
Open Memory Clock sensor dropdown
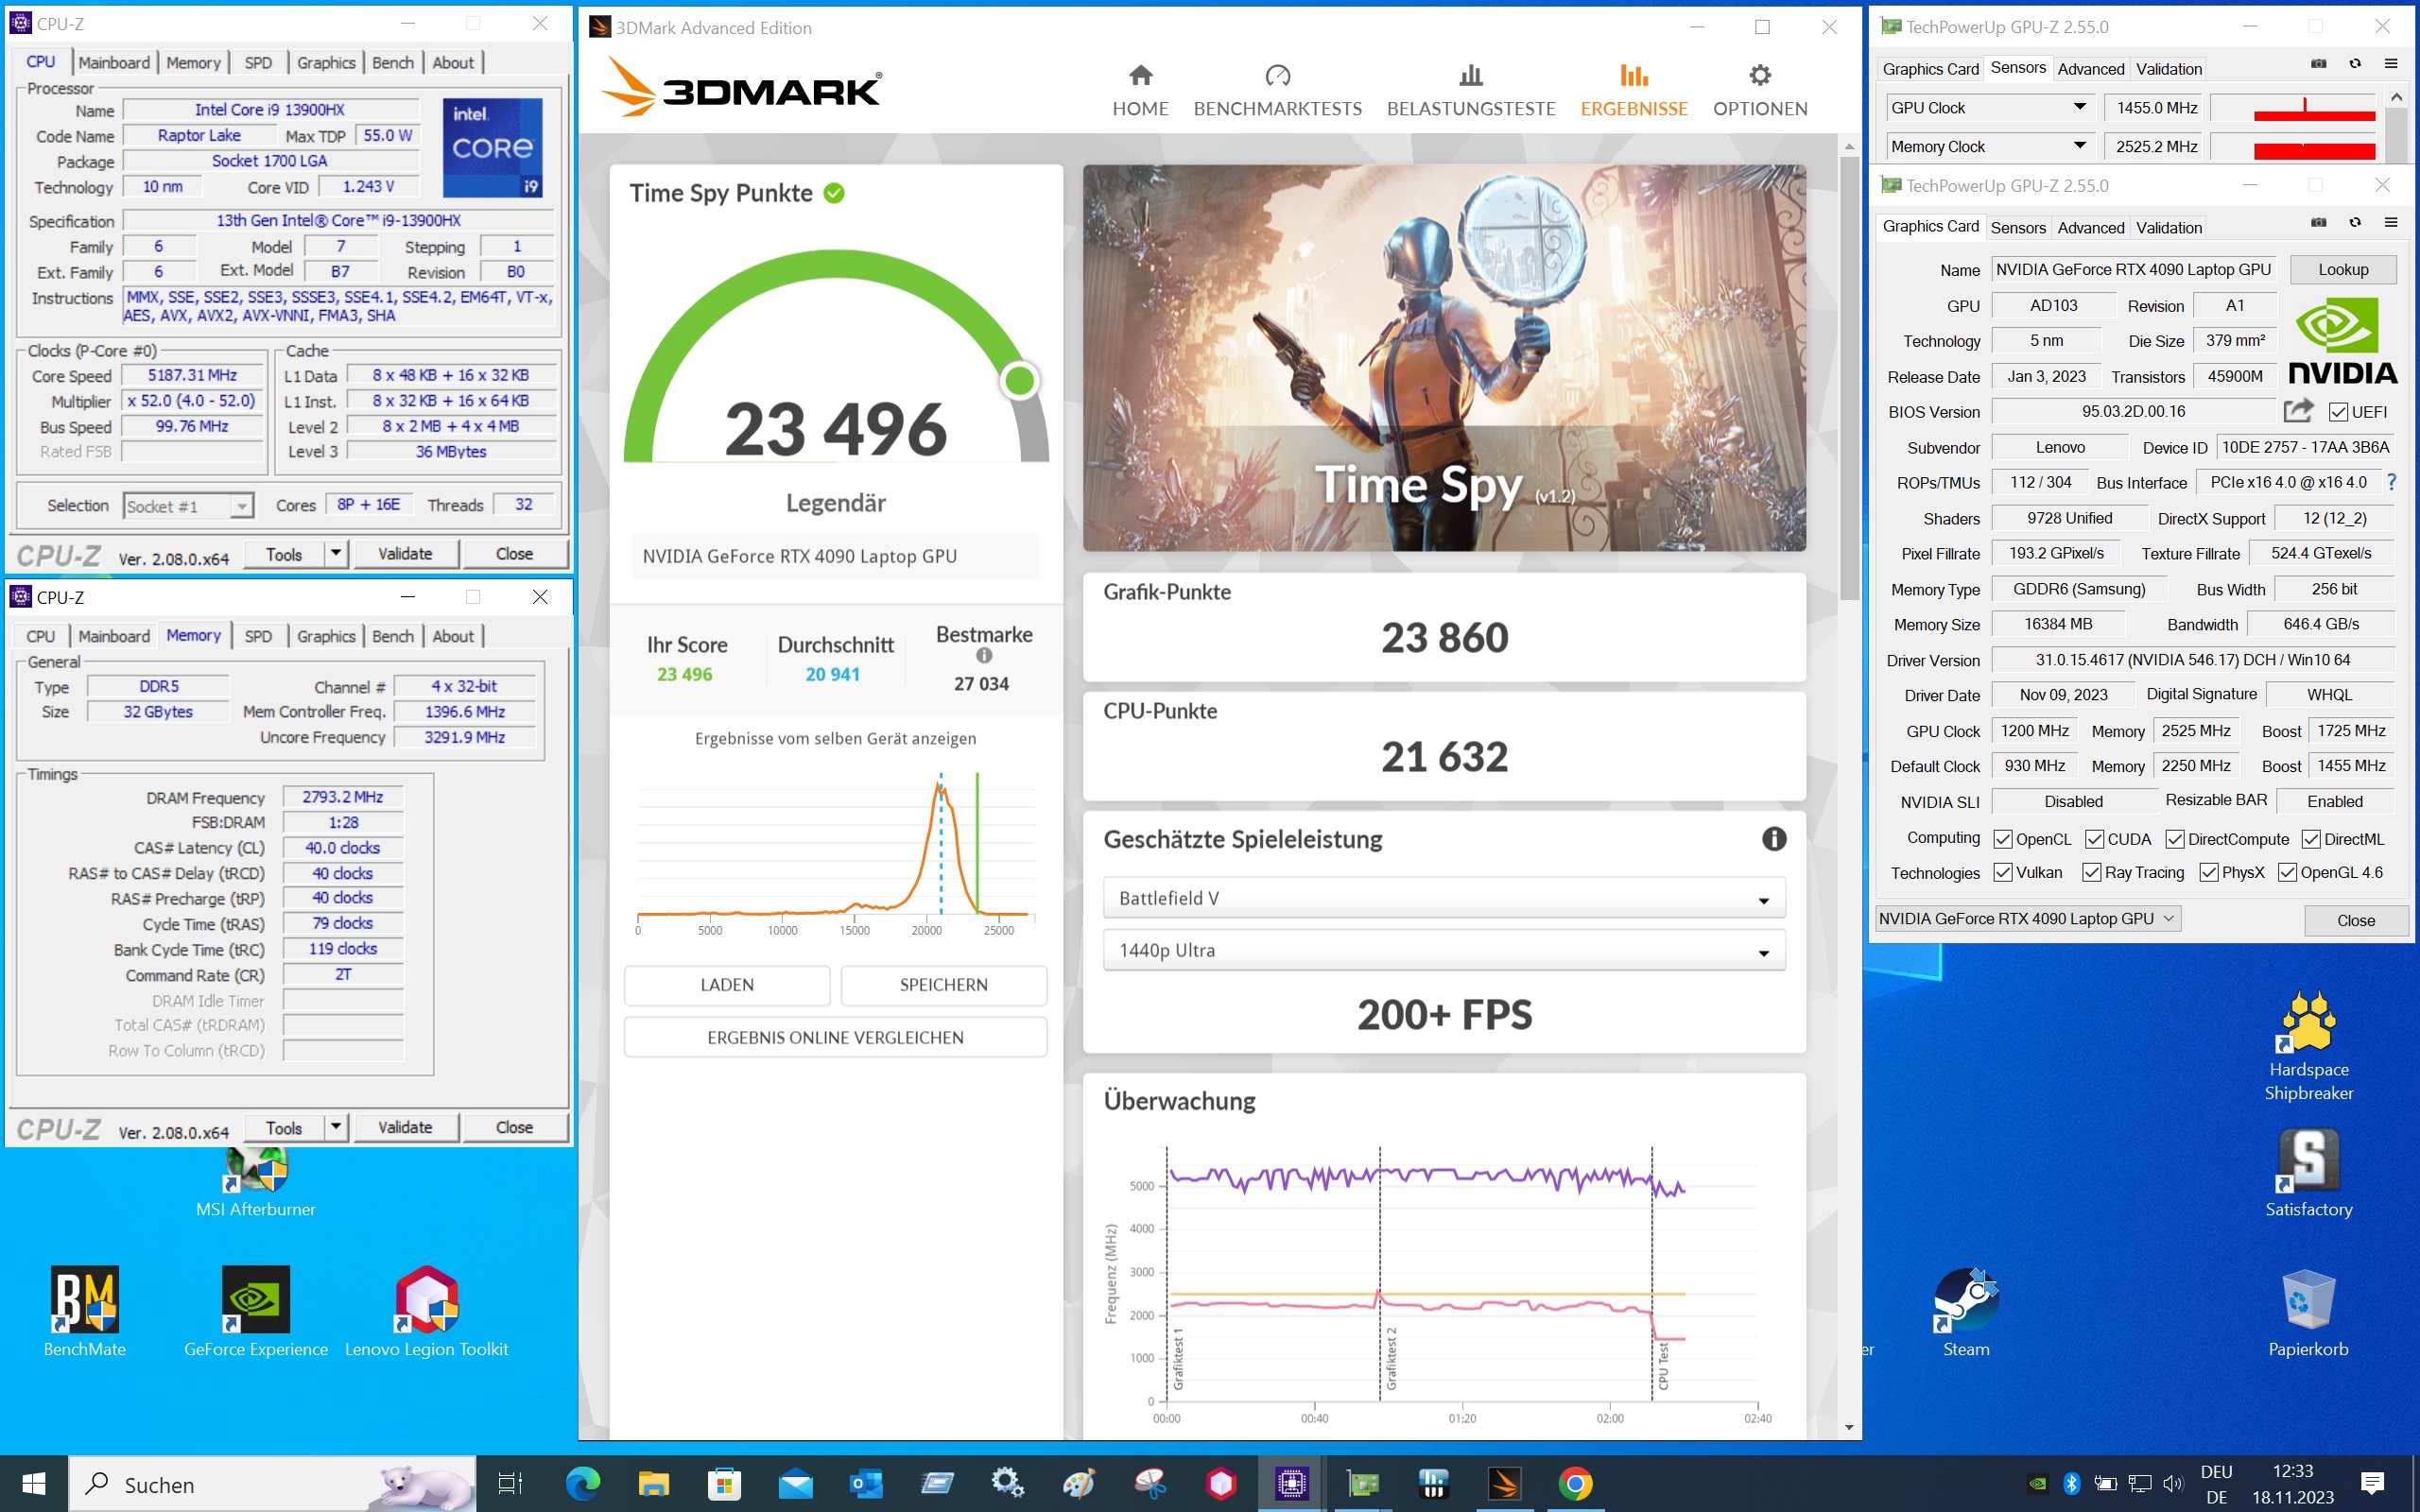(1990, 147)
